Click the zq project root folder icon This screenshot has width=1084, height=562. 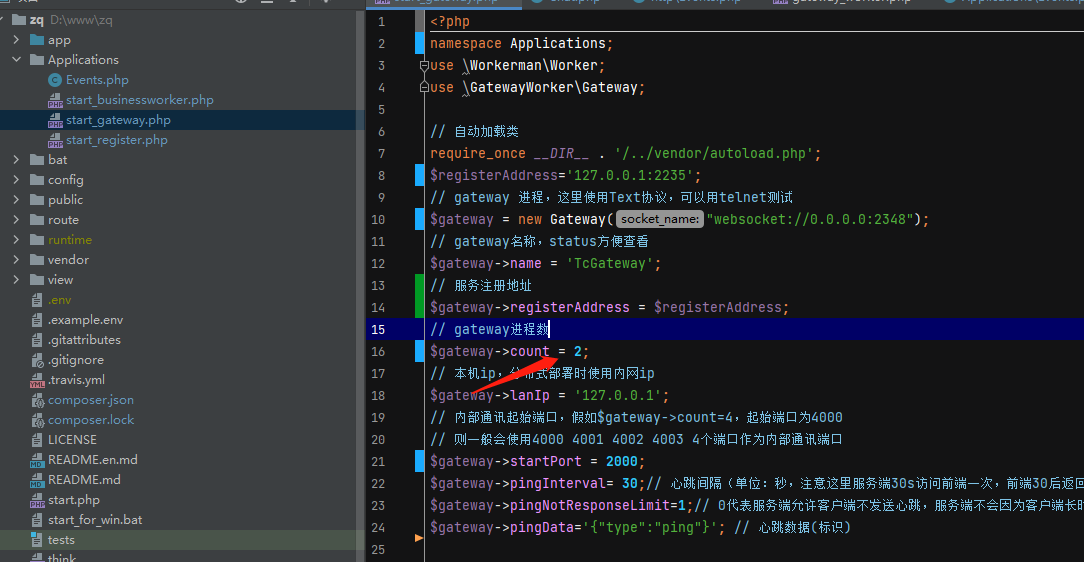pyautogui.click(x=19, y=20)
